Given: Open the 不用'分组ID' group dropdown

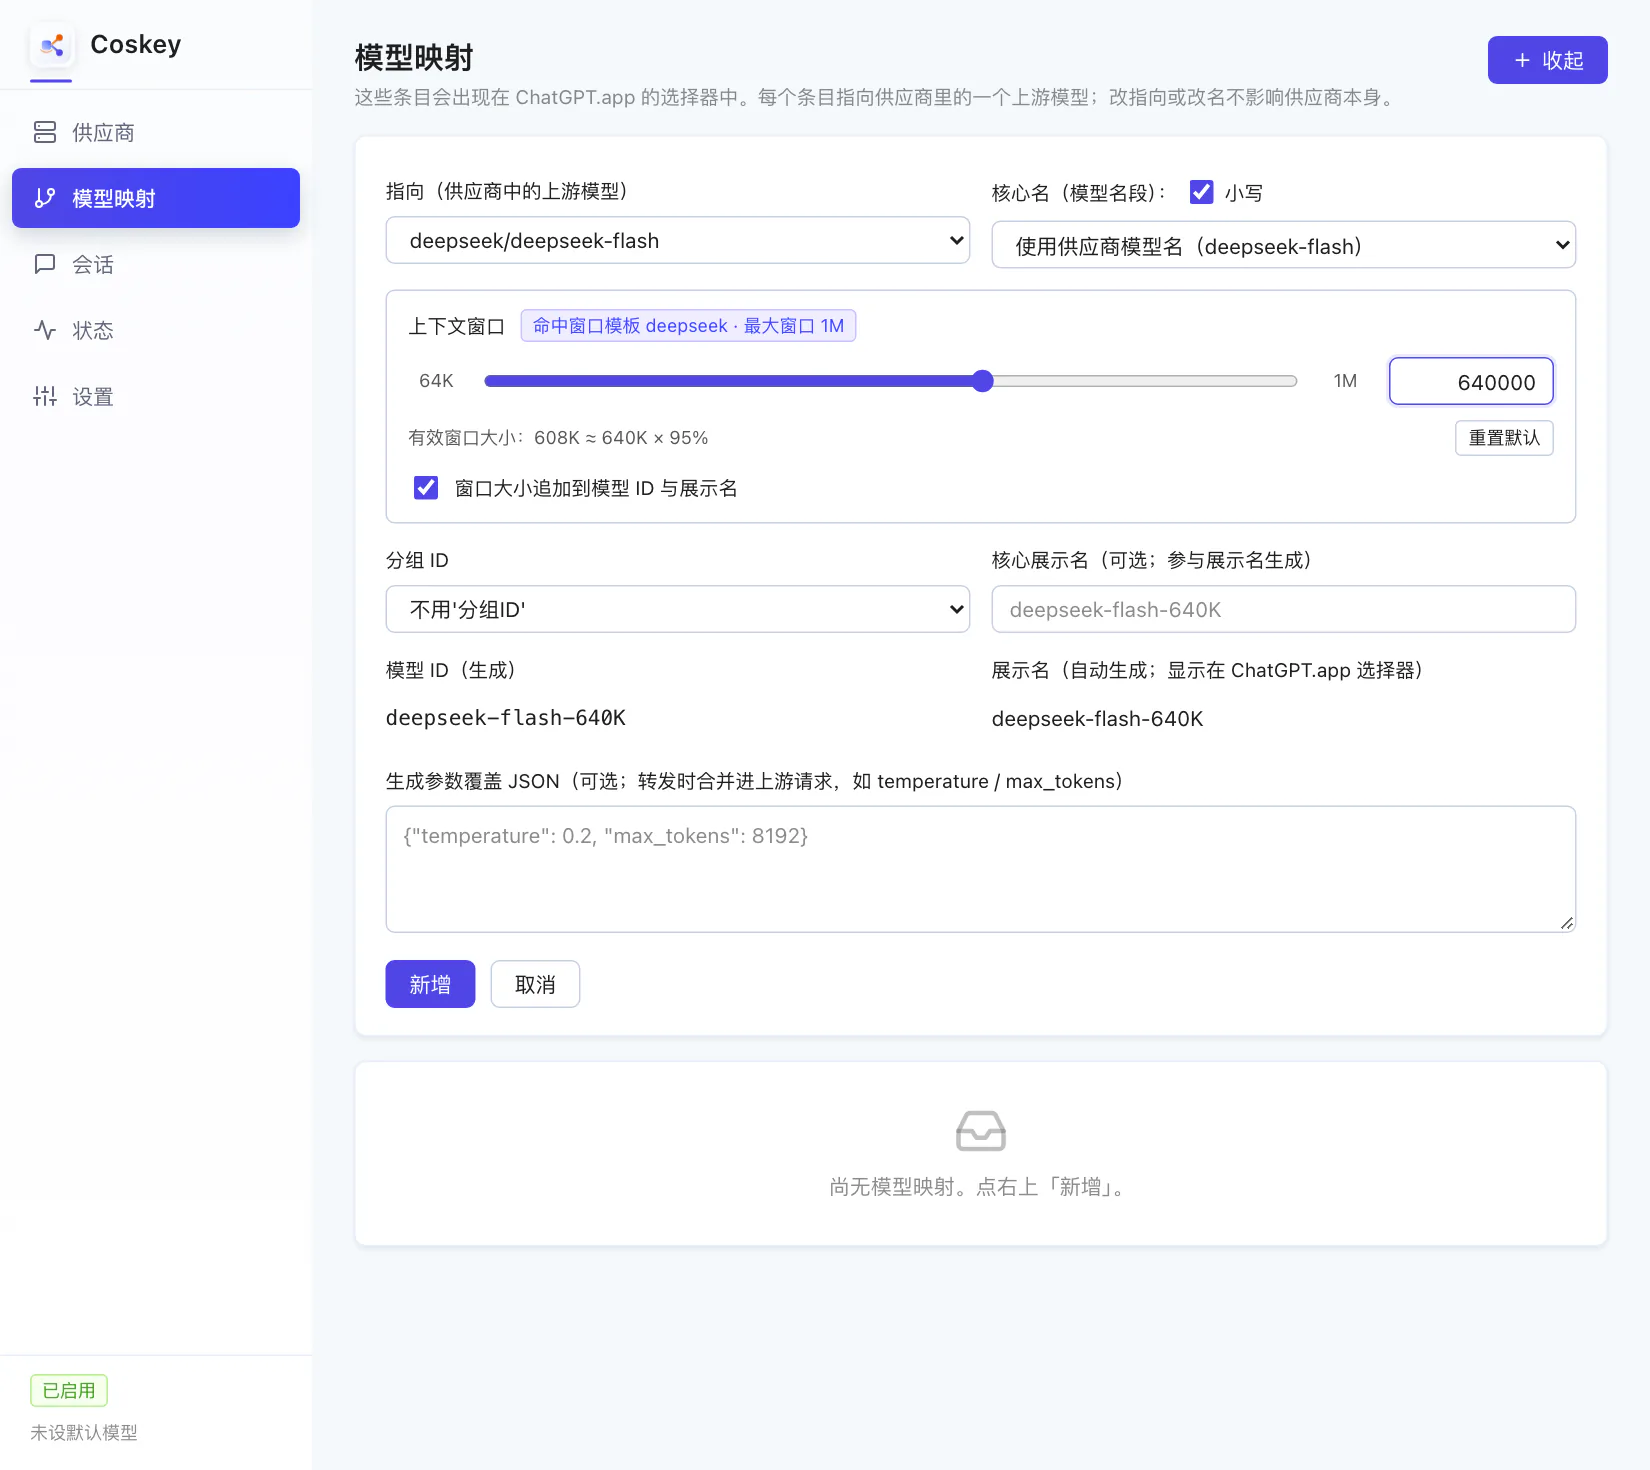Looking at the screenshot, I should point(678,609).
